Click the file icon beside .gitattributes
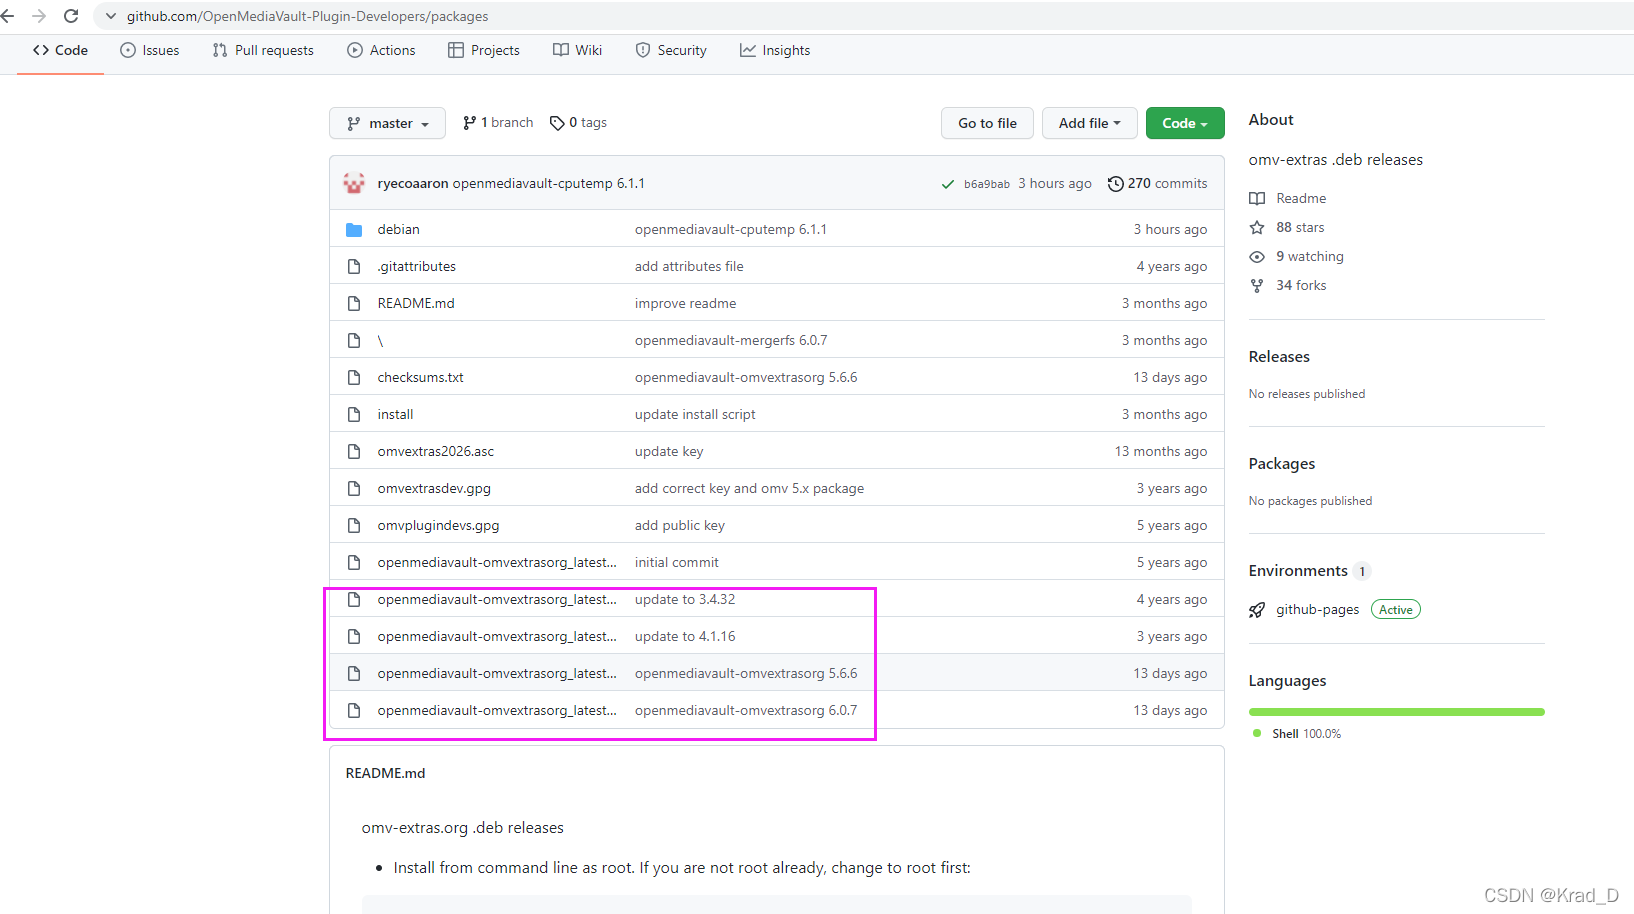 (x=354, y=266)
